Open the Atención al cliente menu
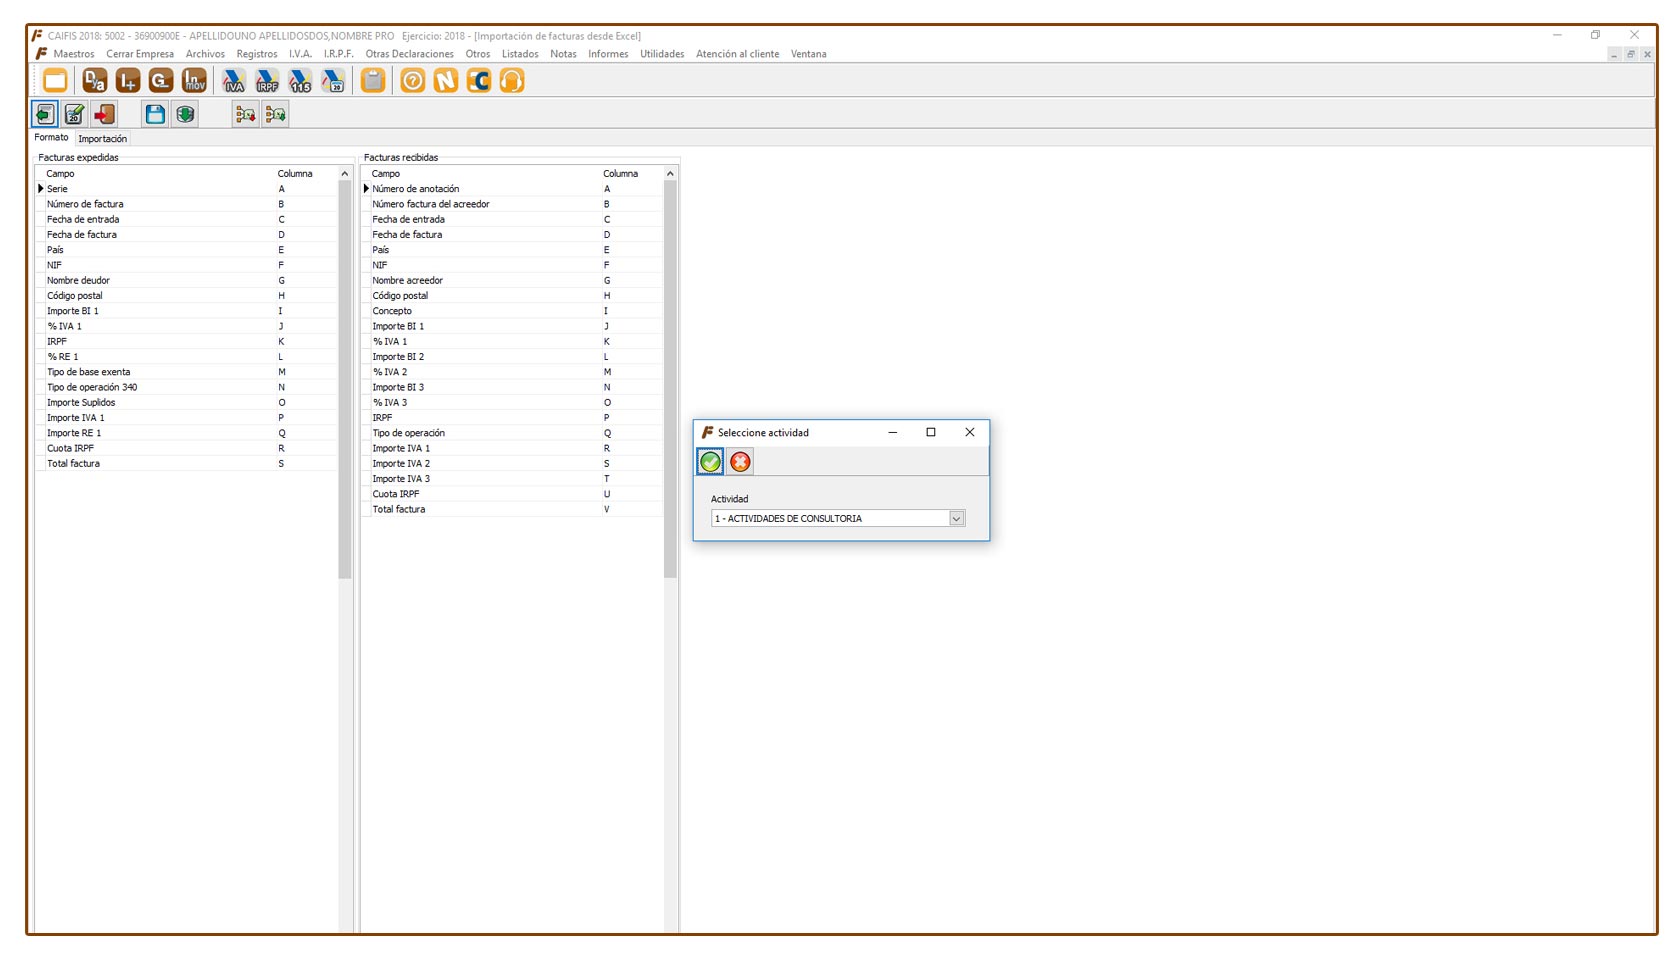The image size is (1680, 962). pyautogui.click(x=737, y=54)
